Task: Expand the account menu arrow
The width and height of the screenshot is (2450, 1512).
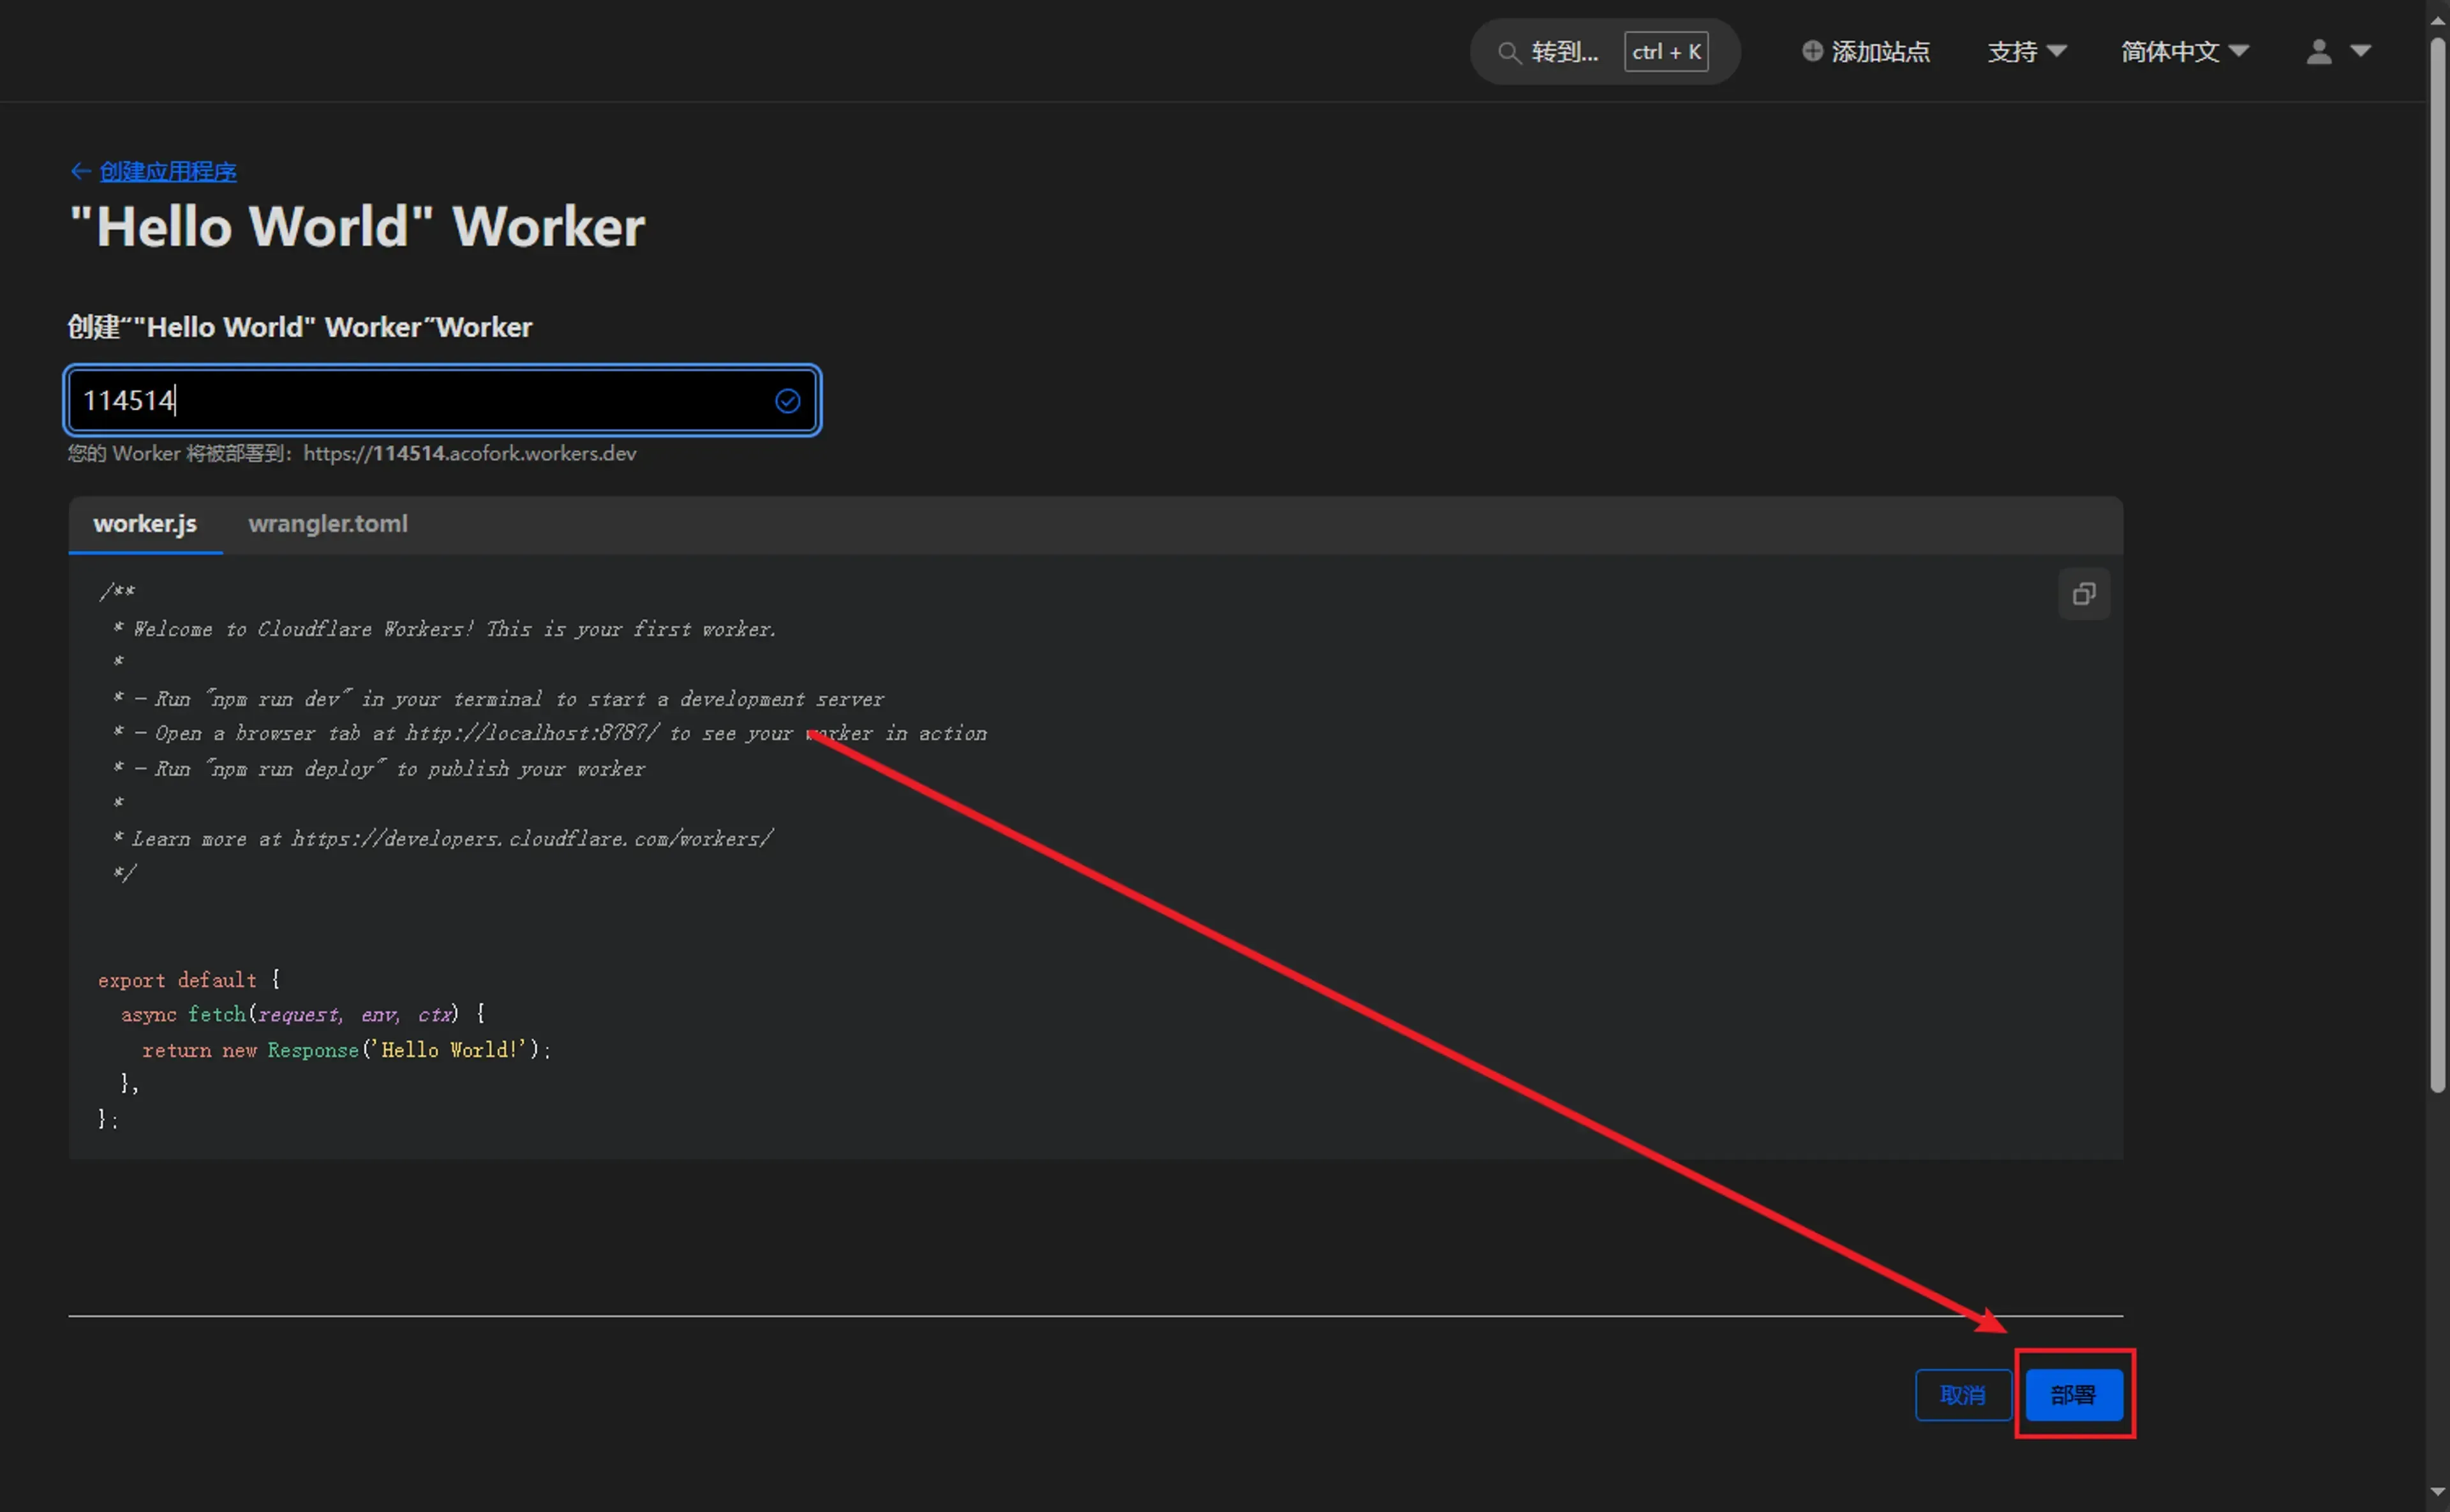Action: pos(2361,51)
